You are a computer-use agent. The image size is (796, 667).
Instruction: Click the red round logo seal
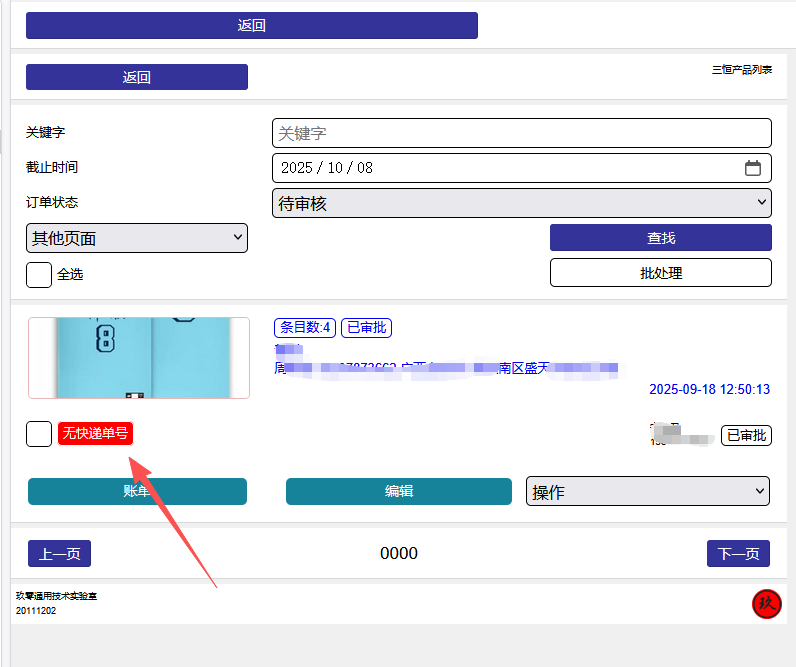pyautogui.click(x=766, y=604)
